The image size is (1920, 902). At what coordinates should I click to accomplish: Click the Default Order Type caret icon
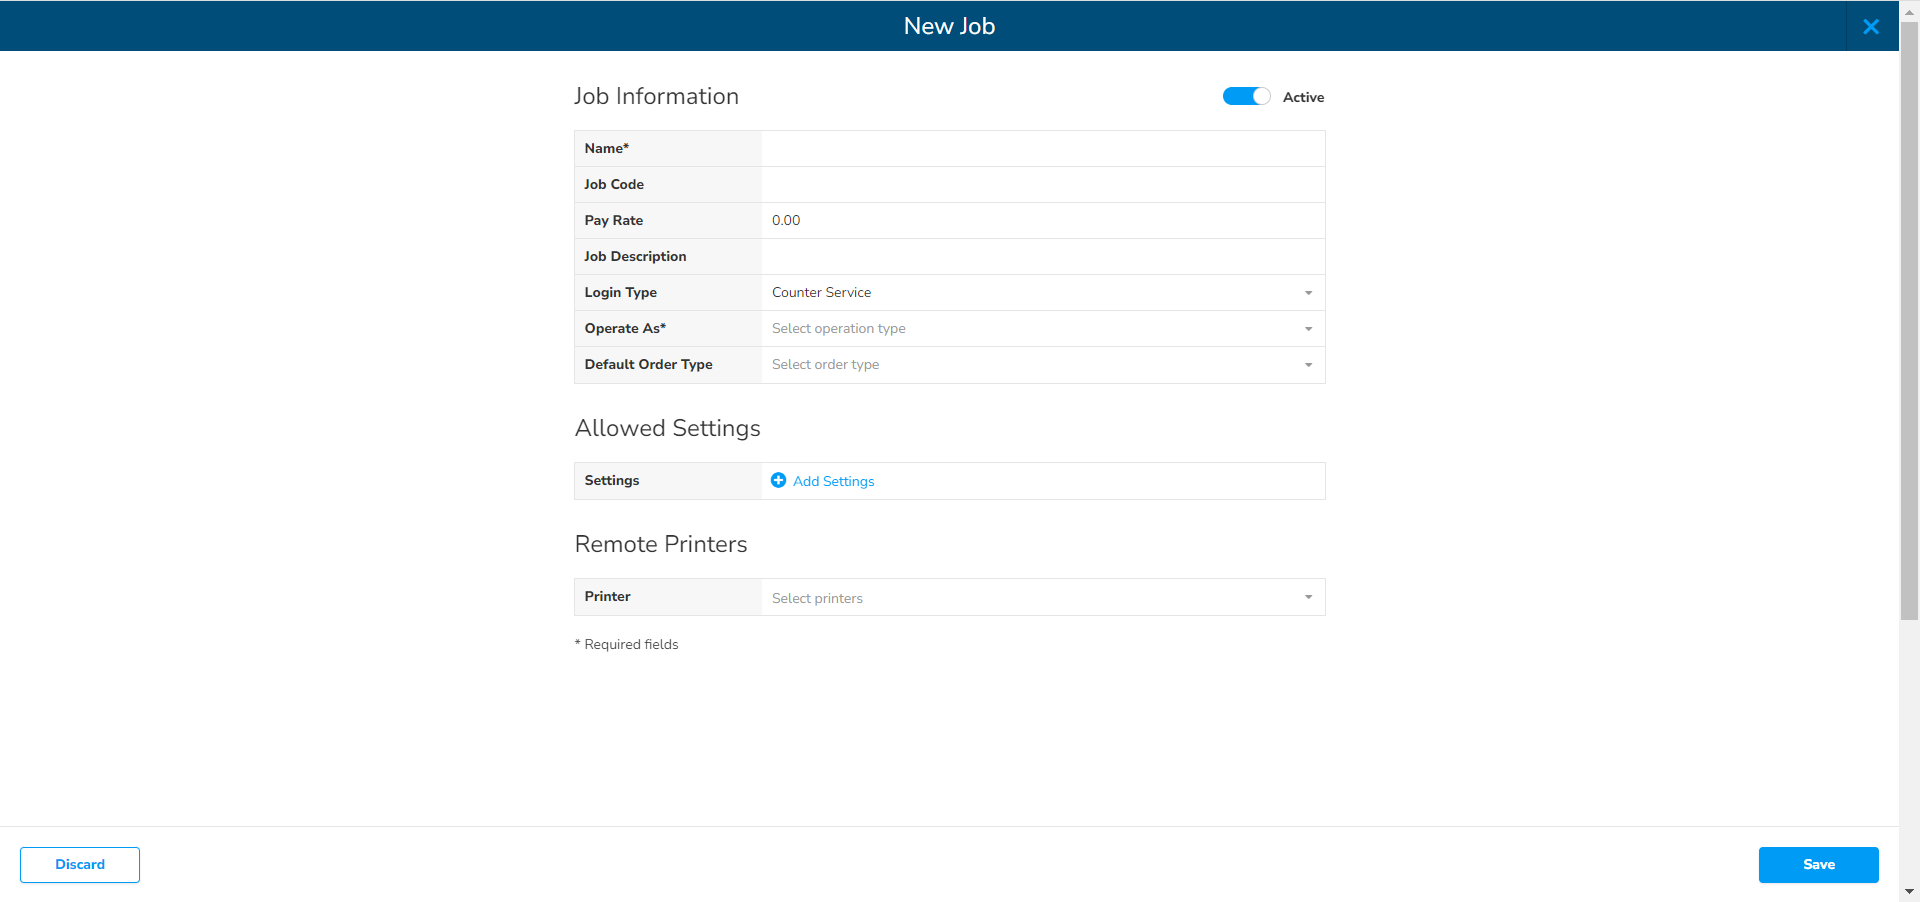1308,365
